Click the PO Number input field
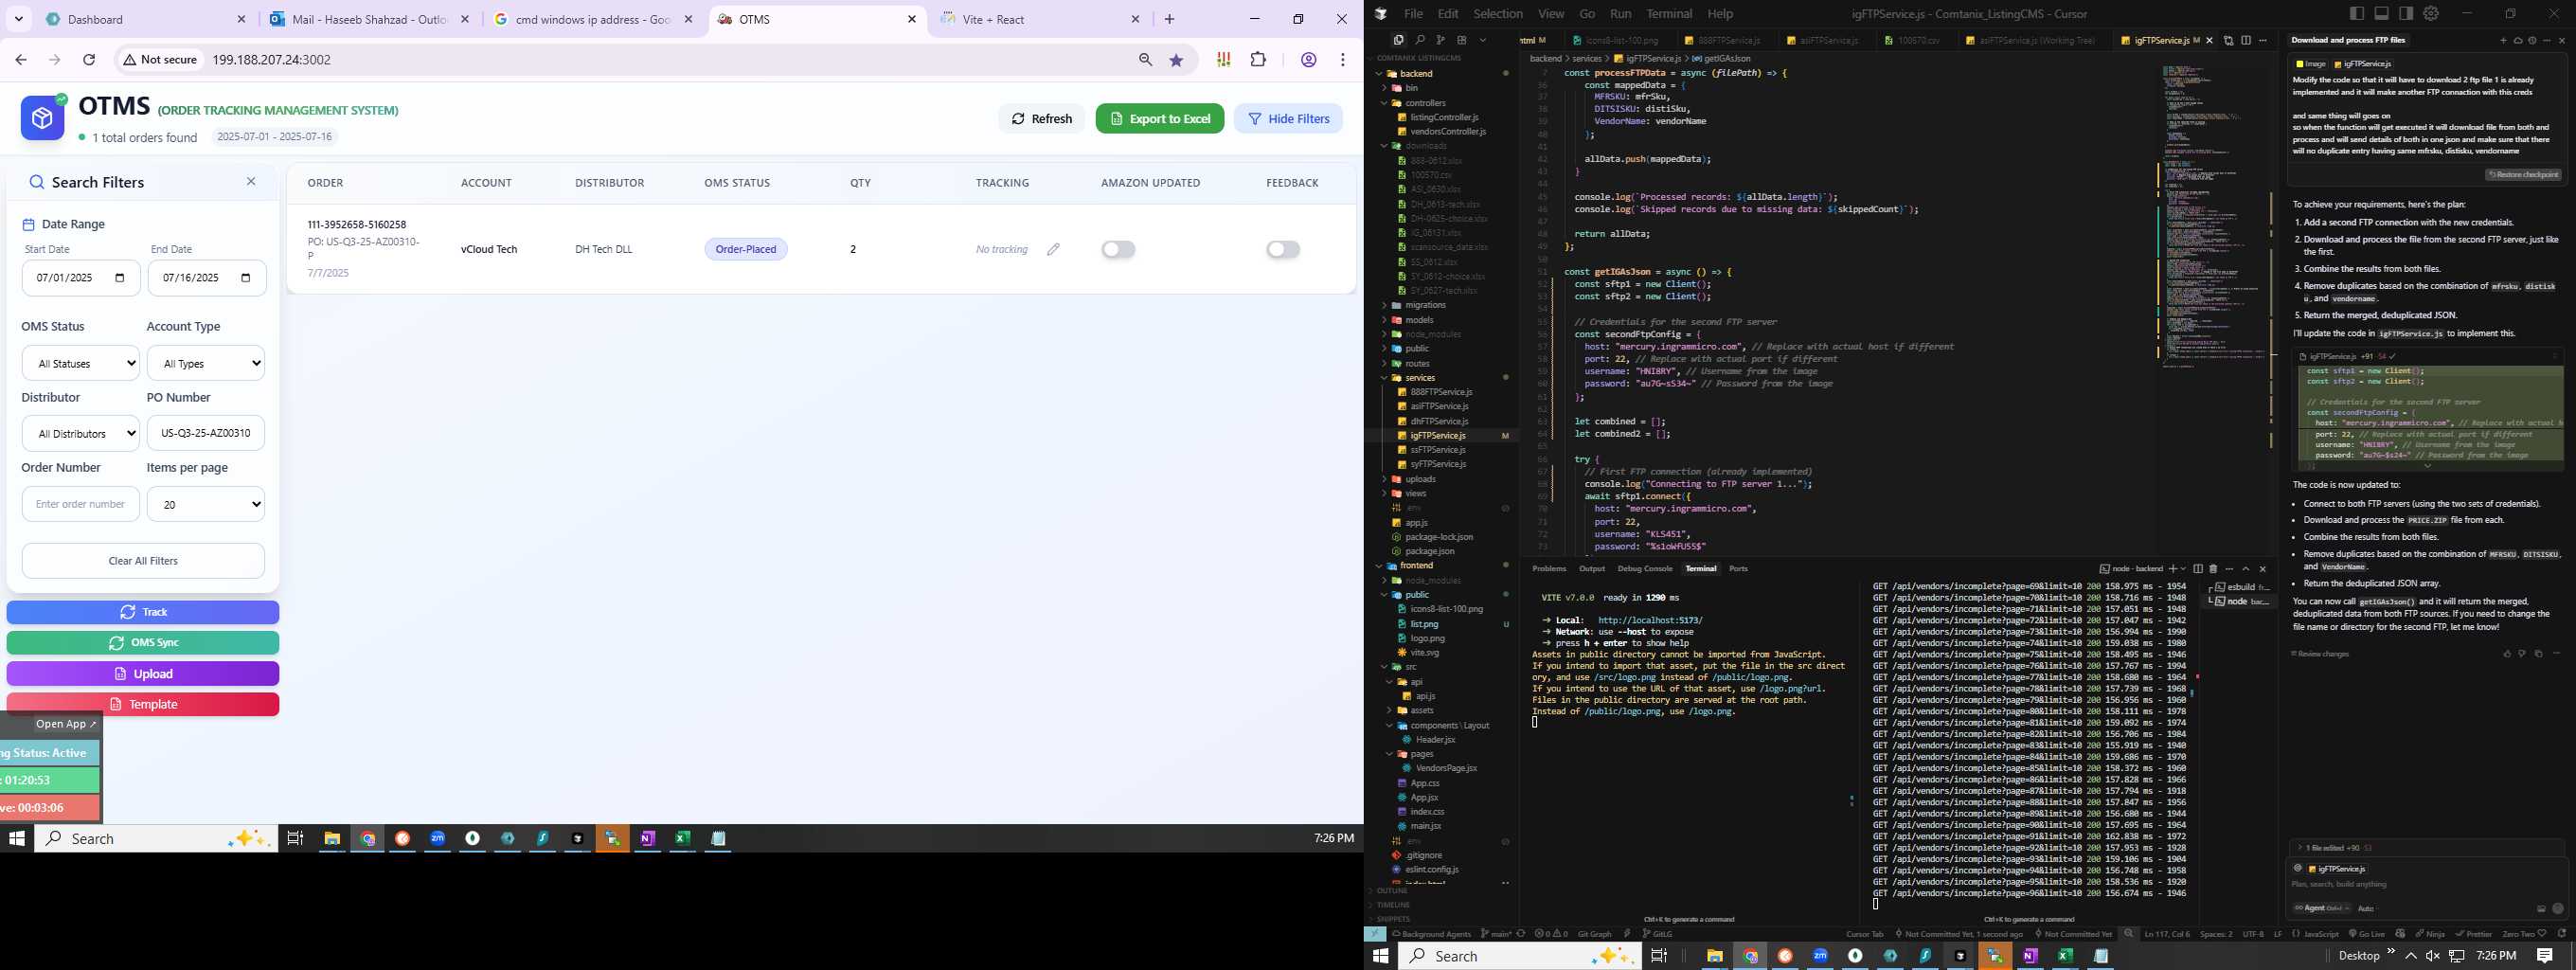This screenshot has width=2576, height=970. tap(206, 433)
